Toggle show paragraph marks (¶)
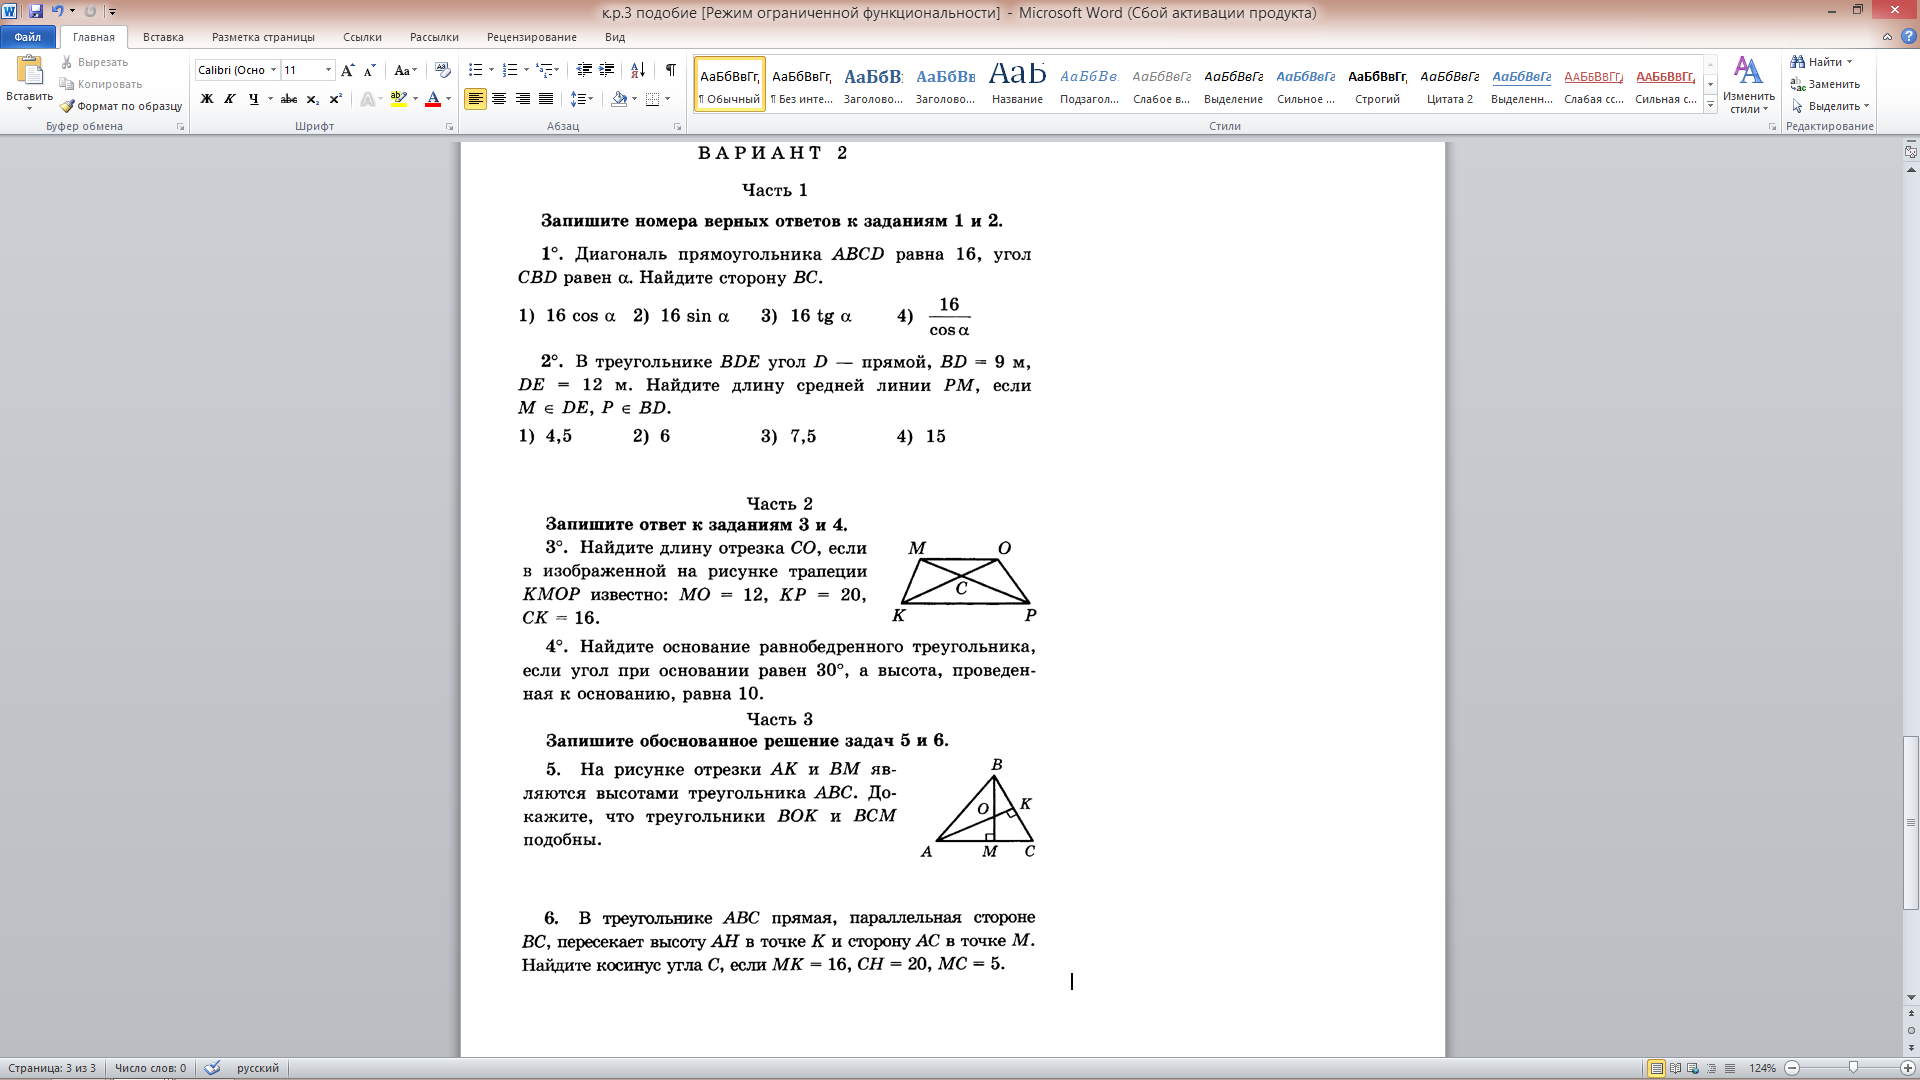This screenshot has height=1080, width=1920. point(671,70)
